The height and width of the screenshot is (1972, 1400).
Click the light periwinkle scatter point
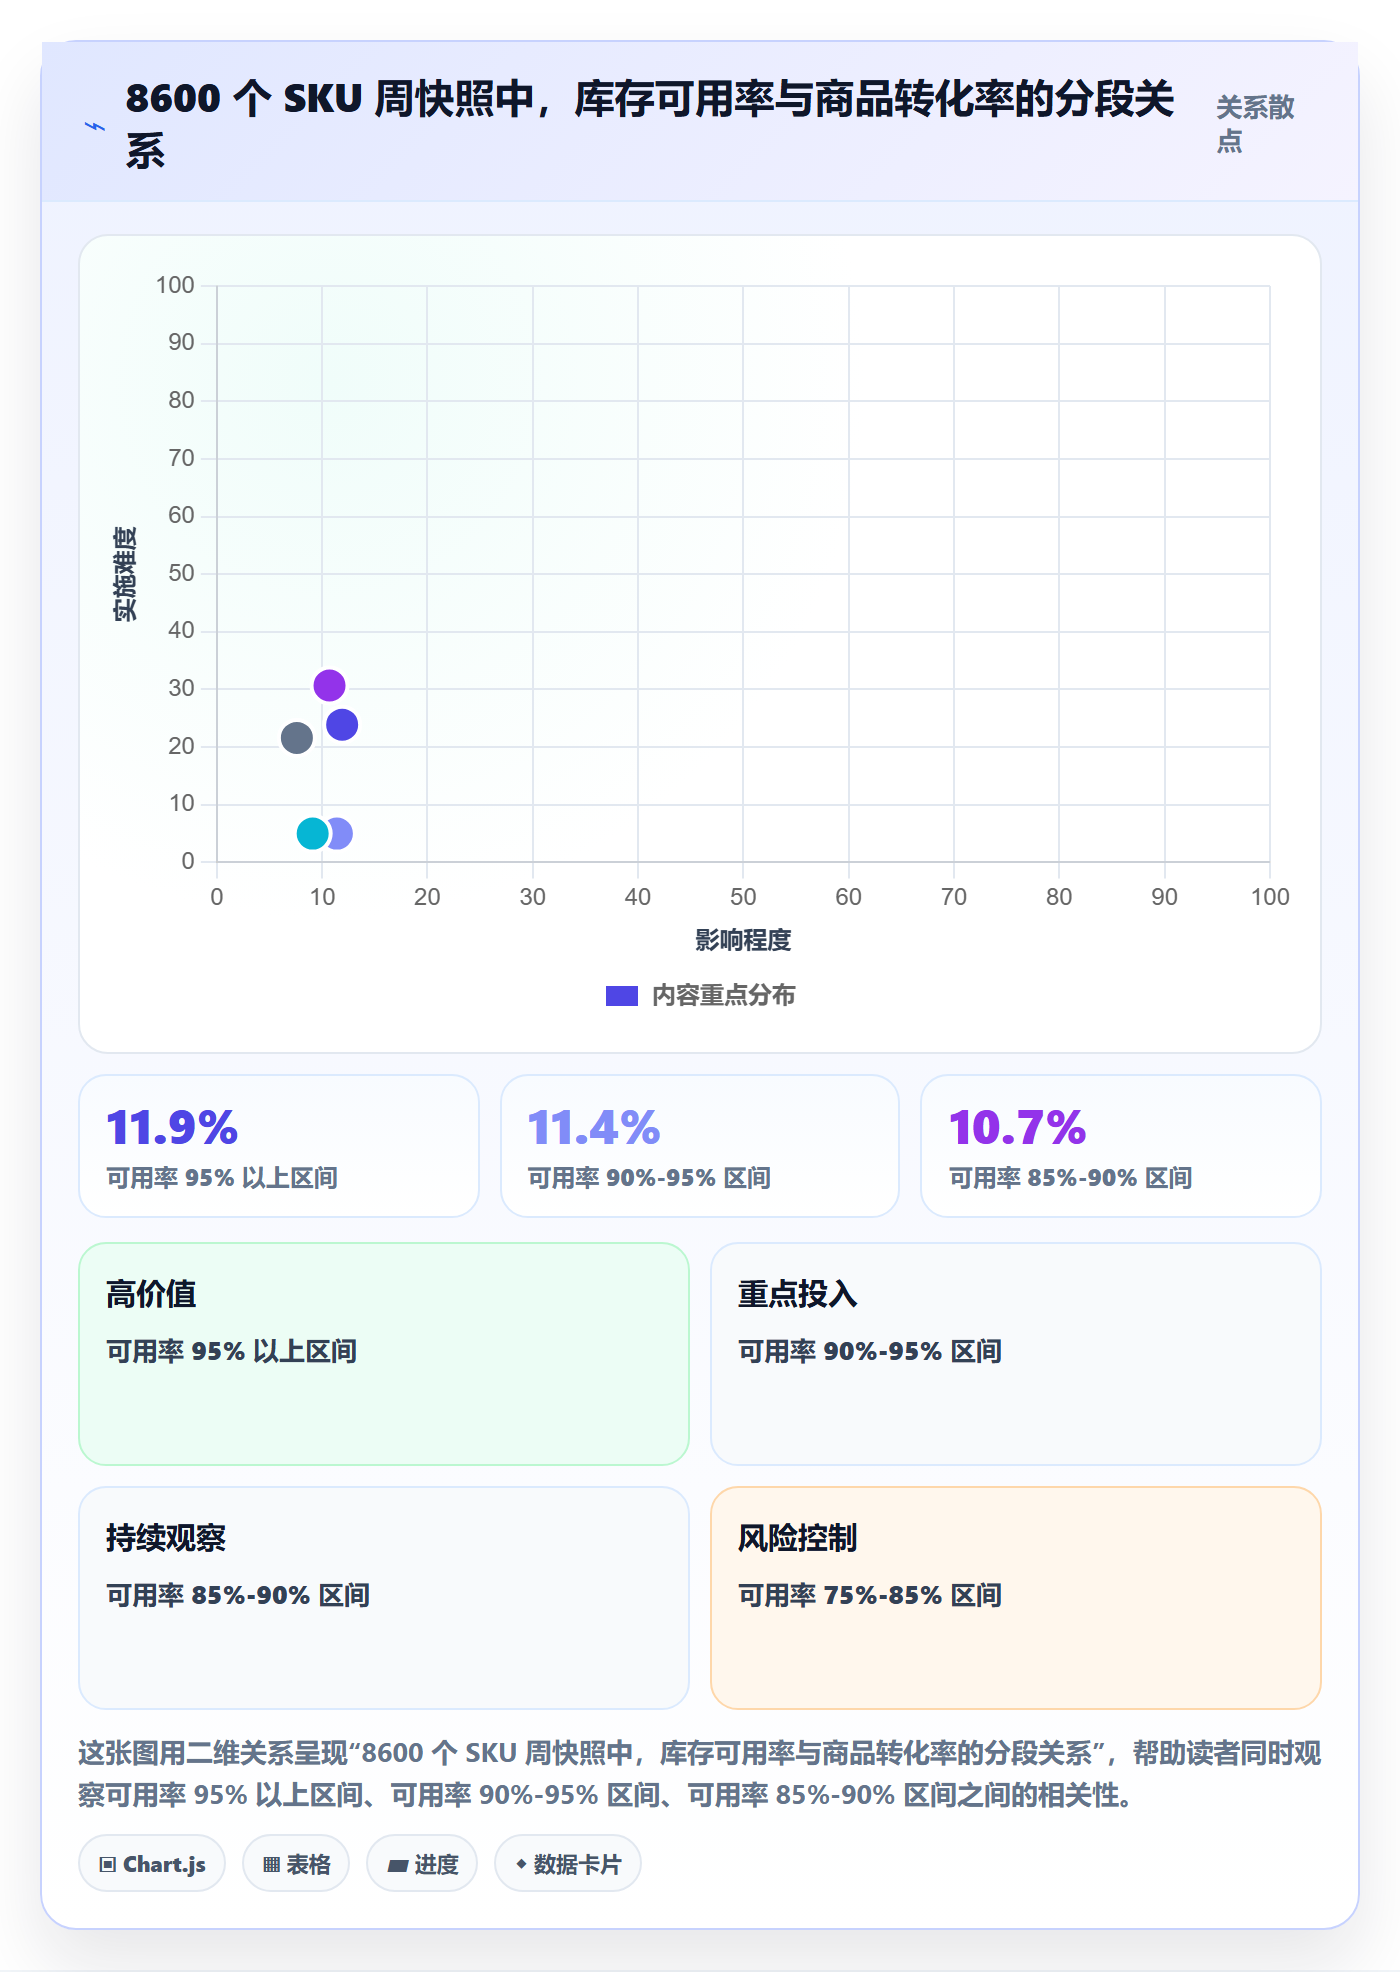(x=343, y=833)
